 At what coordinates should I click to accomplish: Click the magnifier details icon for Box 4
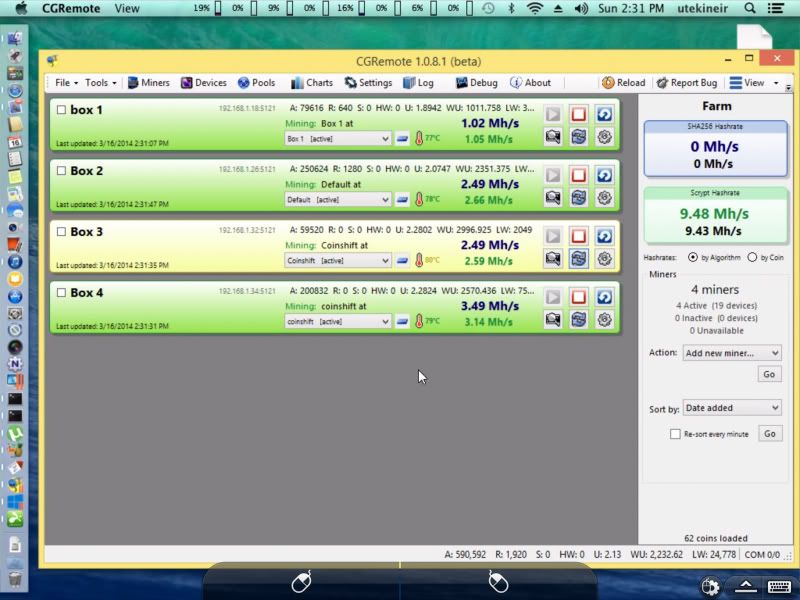click(x=552, y=320)
